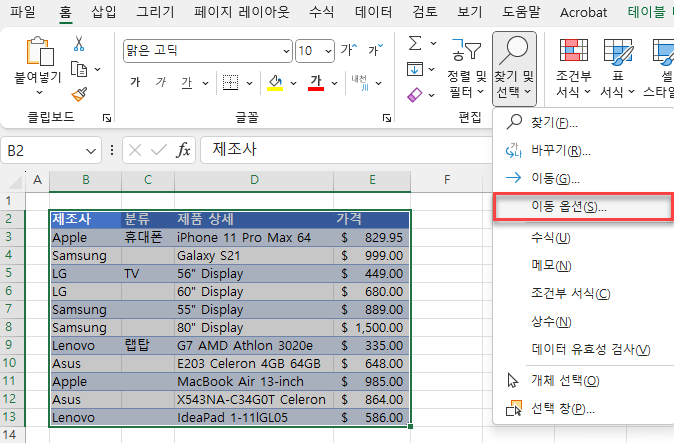The image size is (674, 443).
Task: Choose 바꾸기(R)... replace menu item
Action: [x=583, y=150]
